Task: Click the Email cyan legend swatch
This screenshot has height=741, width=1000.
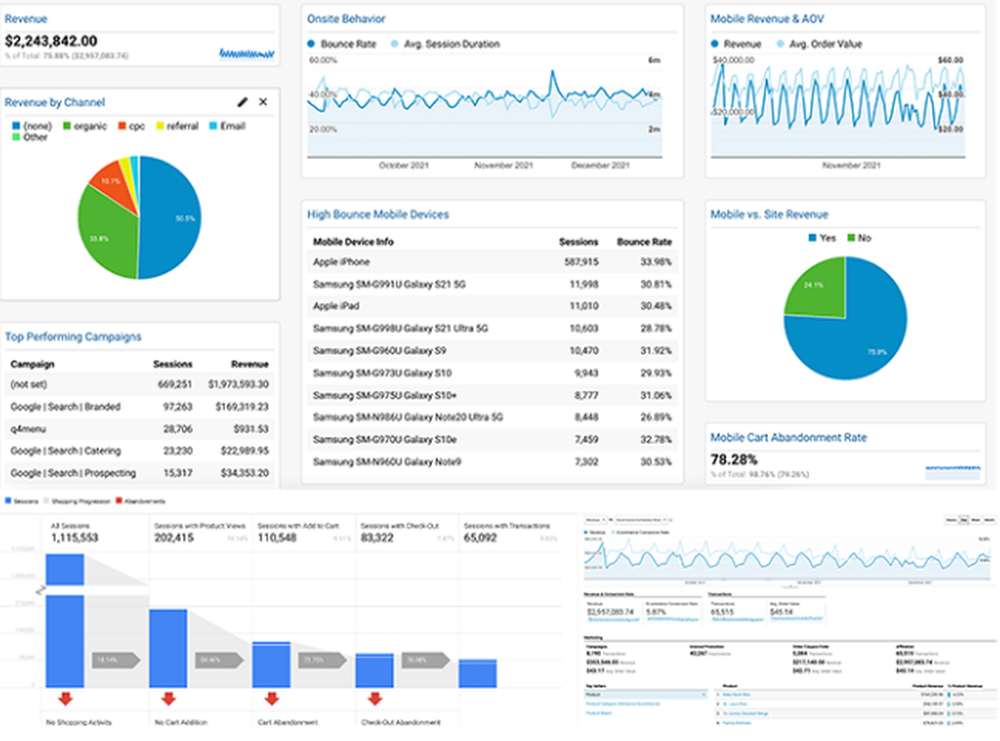Action: tap(213, 126)
